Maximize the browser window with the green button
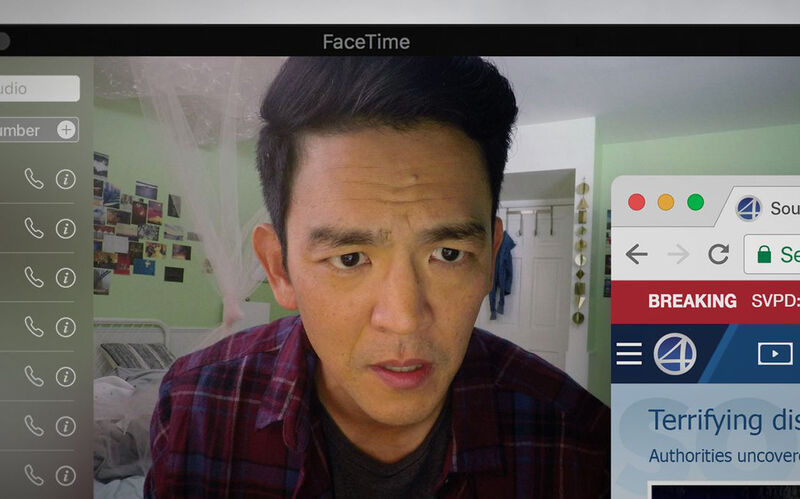This screenshot has width=800, height=499. [x=695, y=202]
